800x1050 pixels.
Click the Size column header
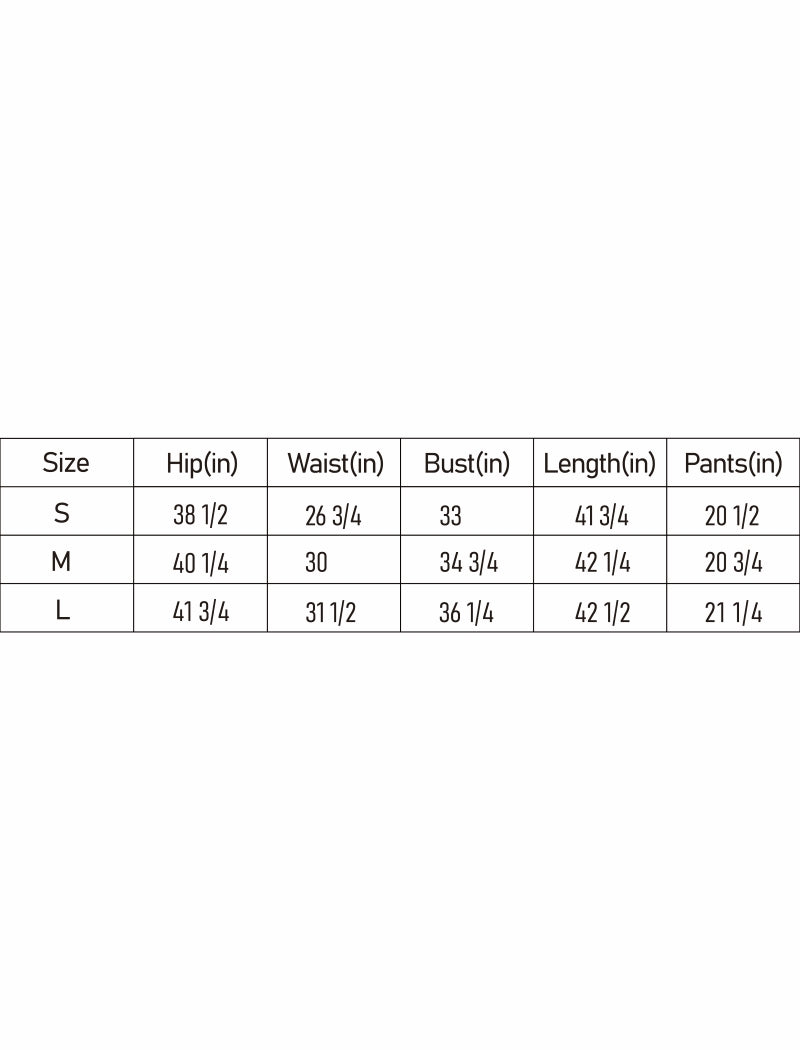(x=66, y=463)
